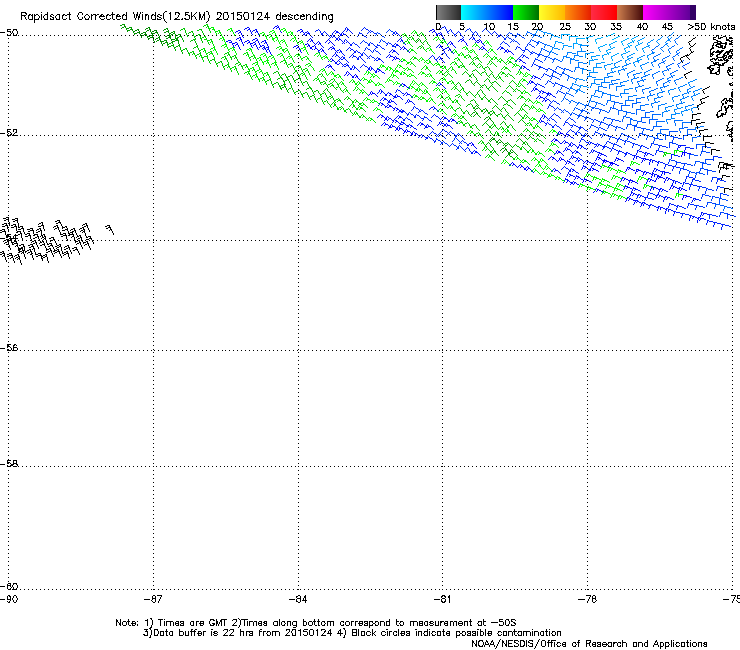The height and width of the screenshot is (650, 740).
Task: Click the '-60' latitude axis label
Action: click(9, 586)
